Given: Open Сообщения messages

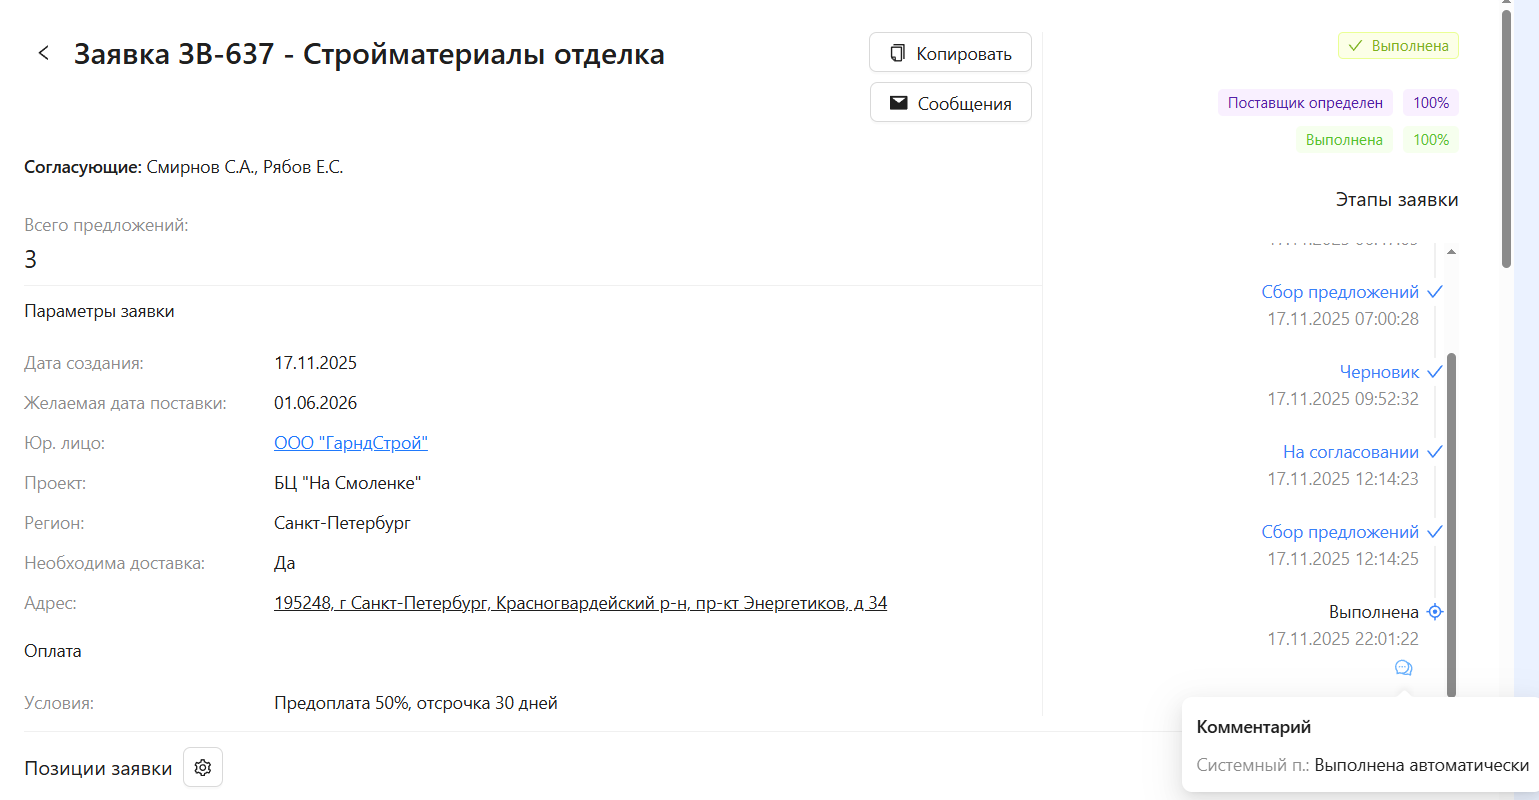Looking at the screenshot, I should click(950, 103).
